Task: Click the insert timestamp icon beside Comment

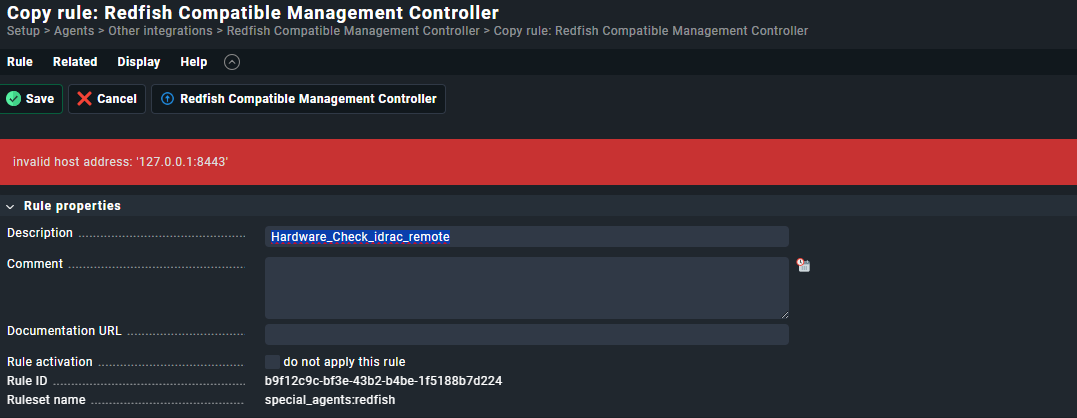Action: coord(803,265)
